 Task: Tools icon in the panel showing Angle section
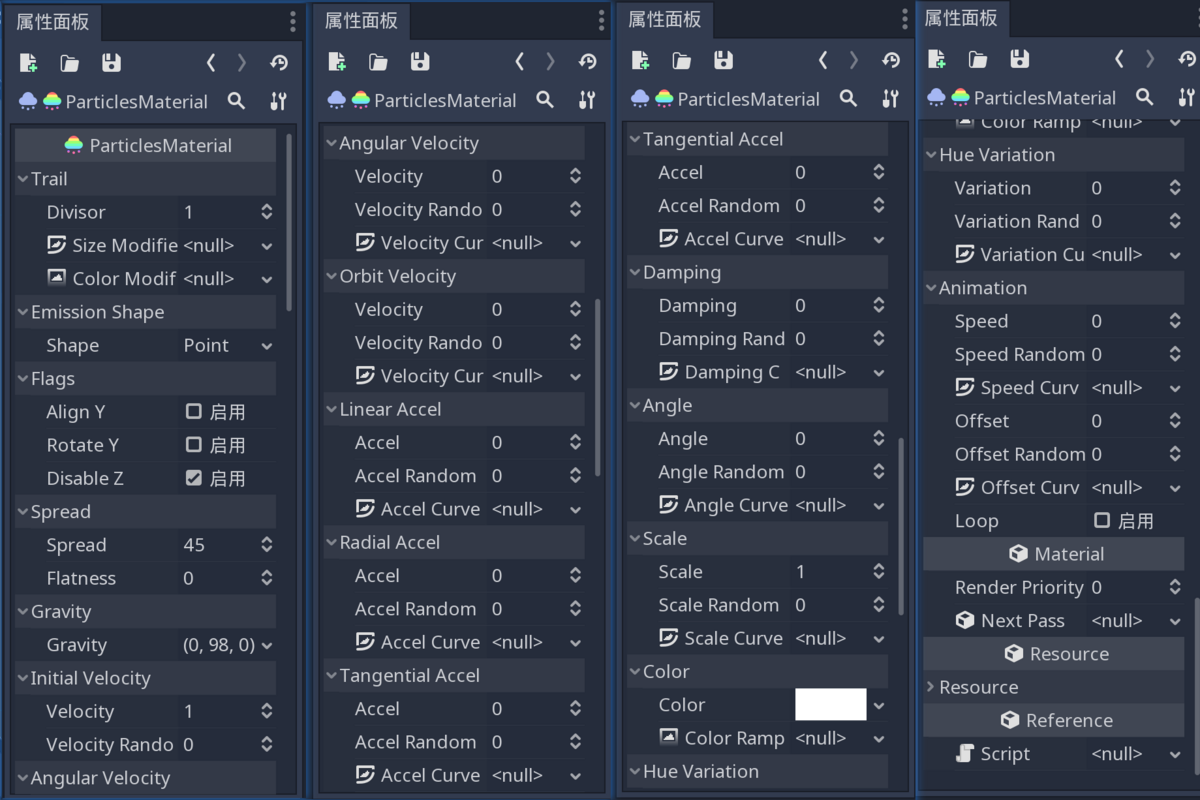(890, 98)
